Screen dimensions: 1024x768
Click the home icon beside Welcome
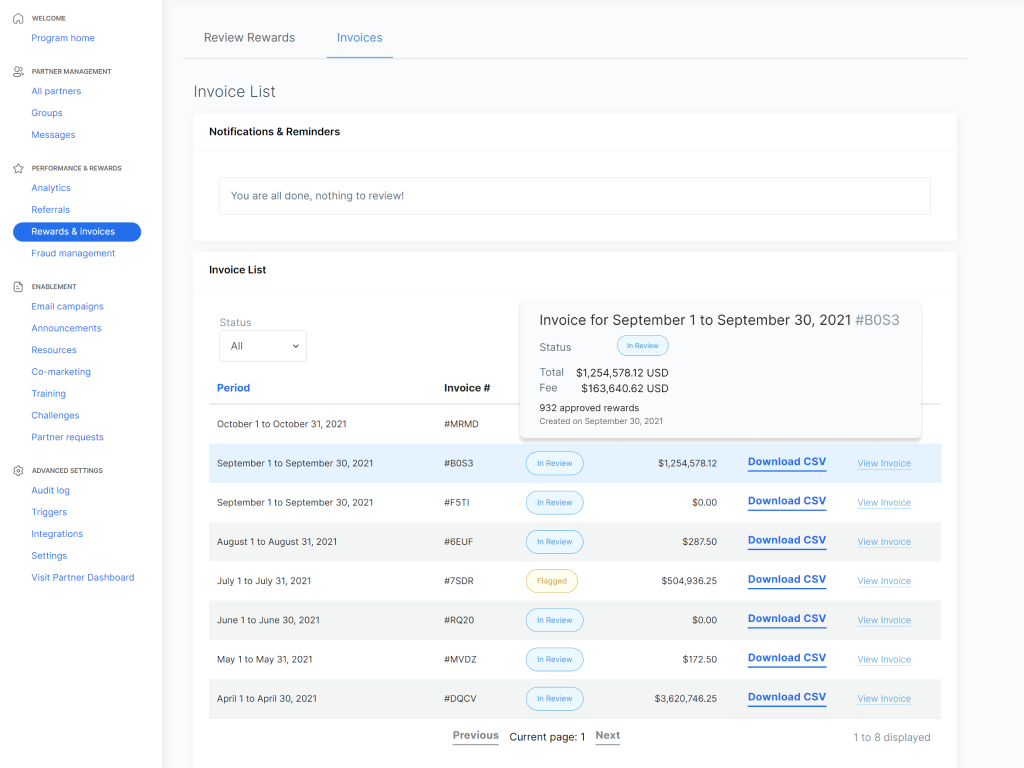click(x=18, y=18)
